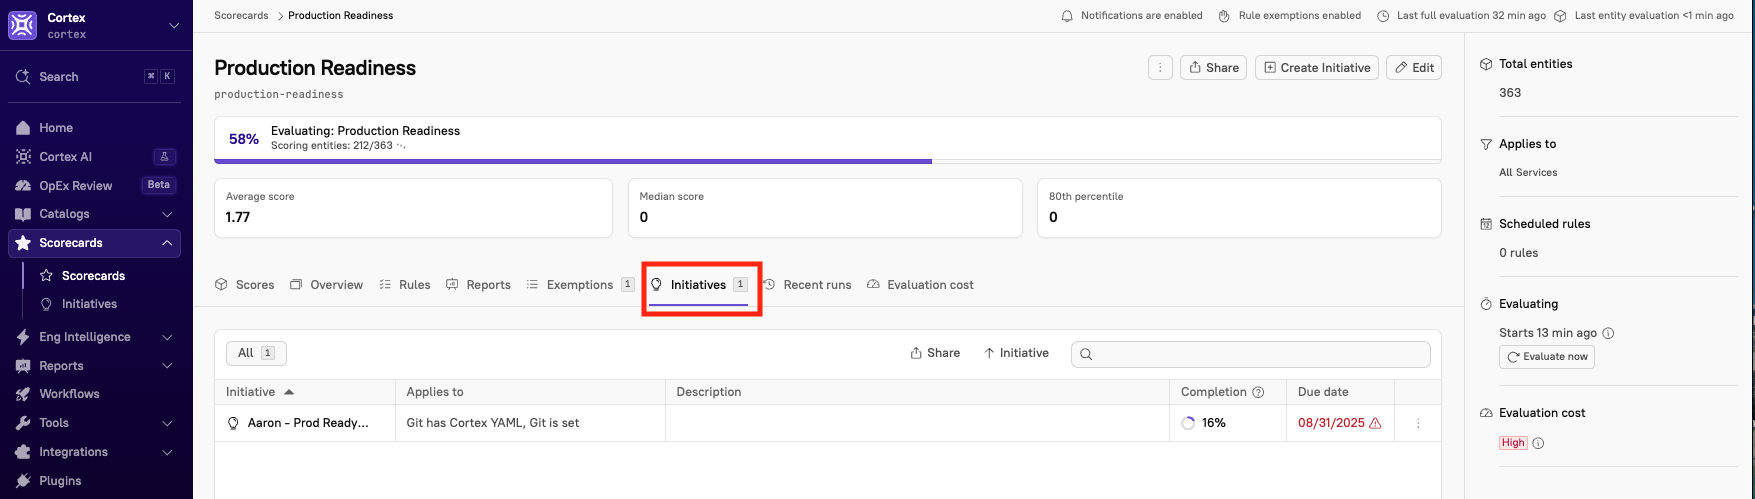The height and width of the screenshot is (499, 1755).
Task: Go to Home in sidebar
Action: 56,128
